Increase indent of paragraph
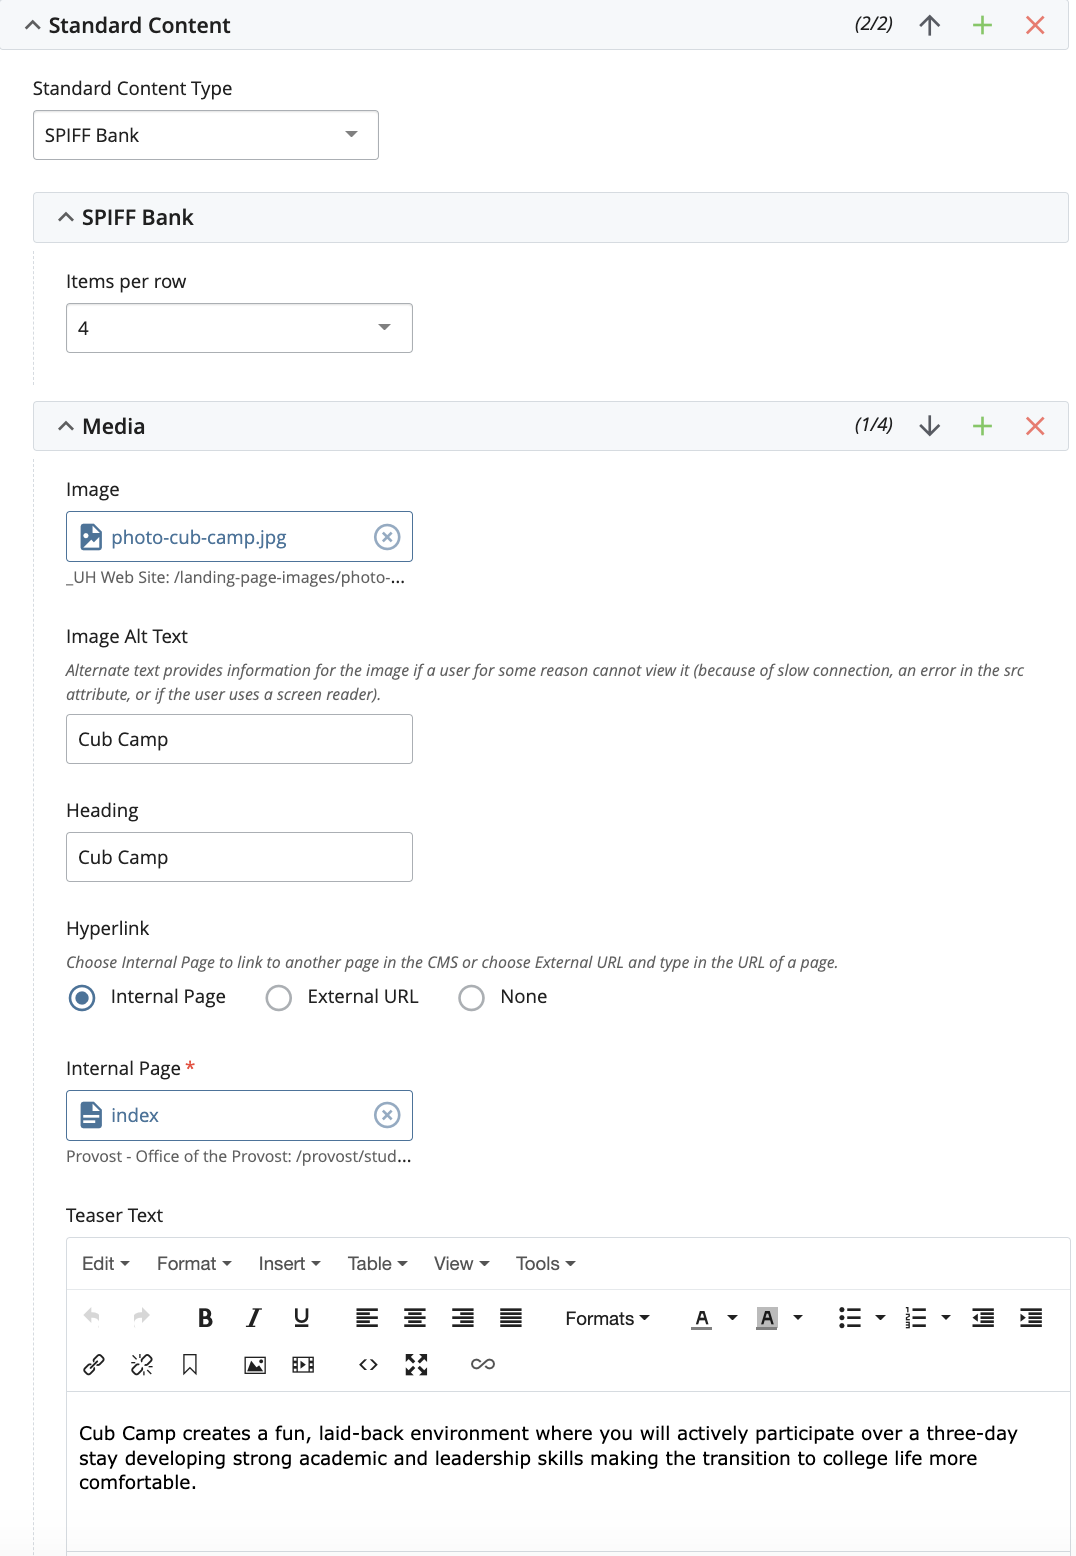The image size is (1076, 1556). pos(1031,1318)
